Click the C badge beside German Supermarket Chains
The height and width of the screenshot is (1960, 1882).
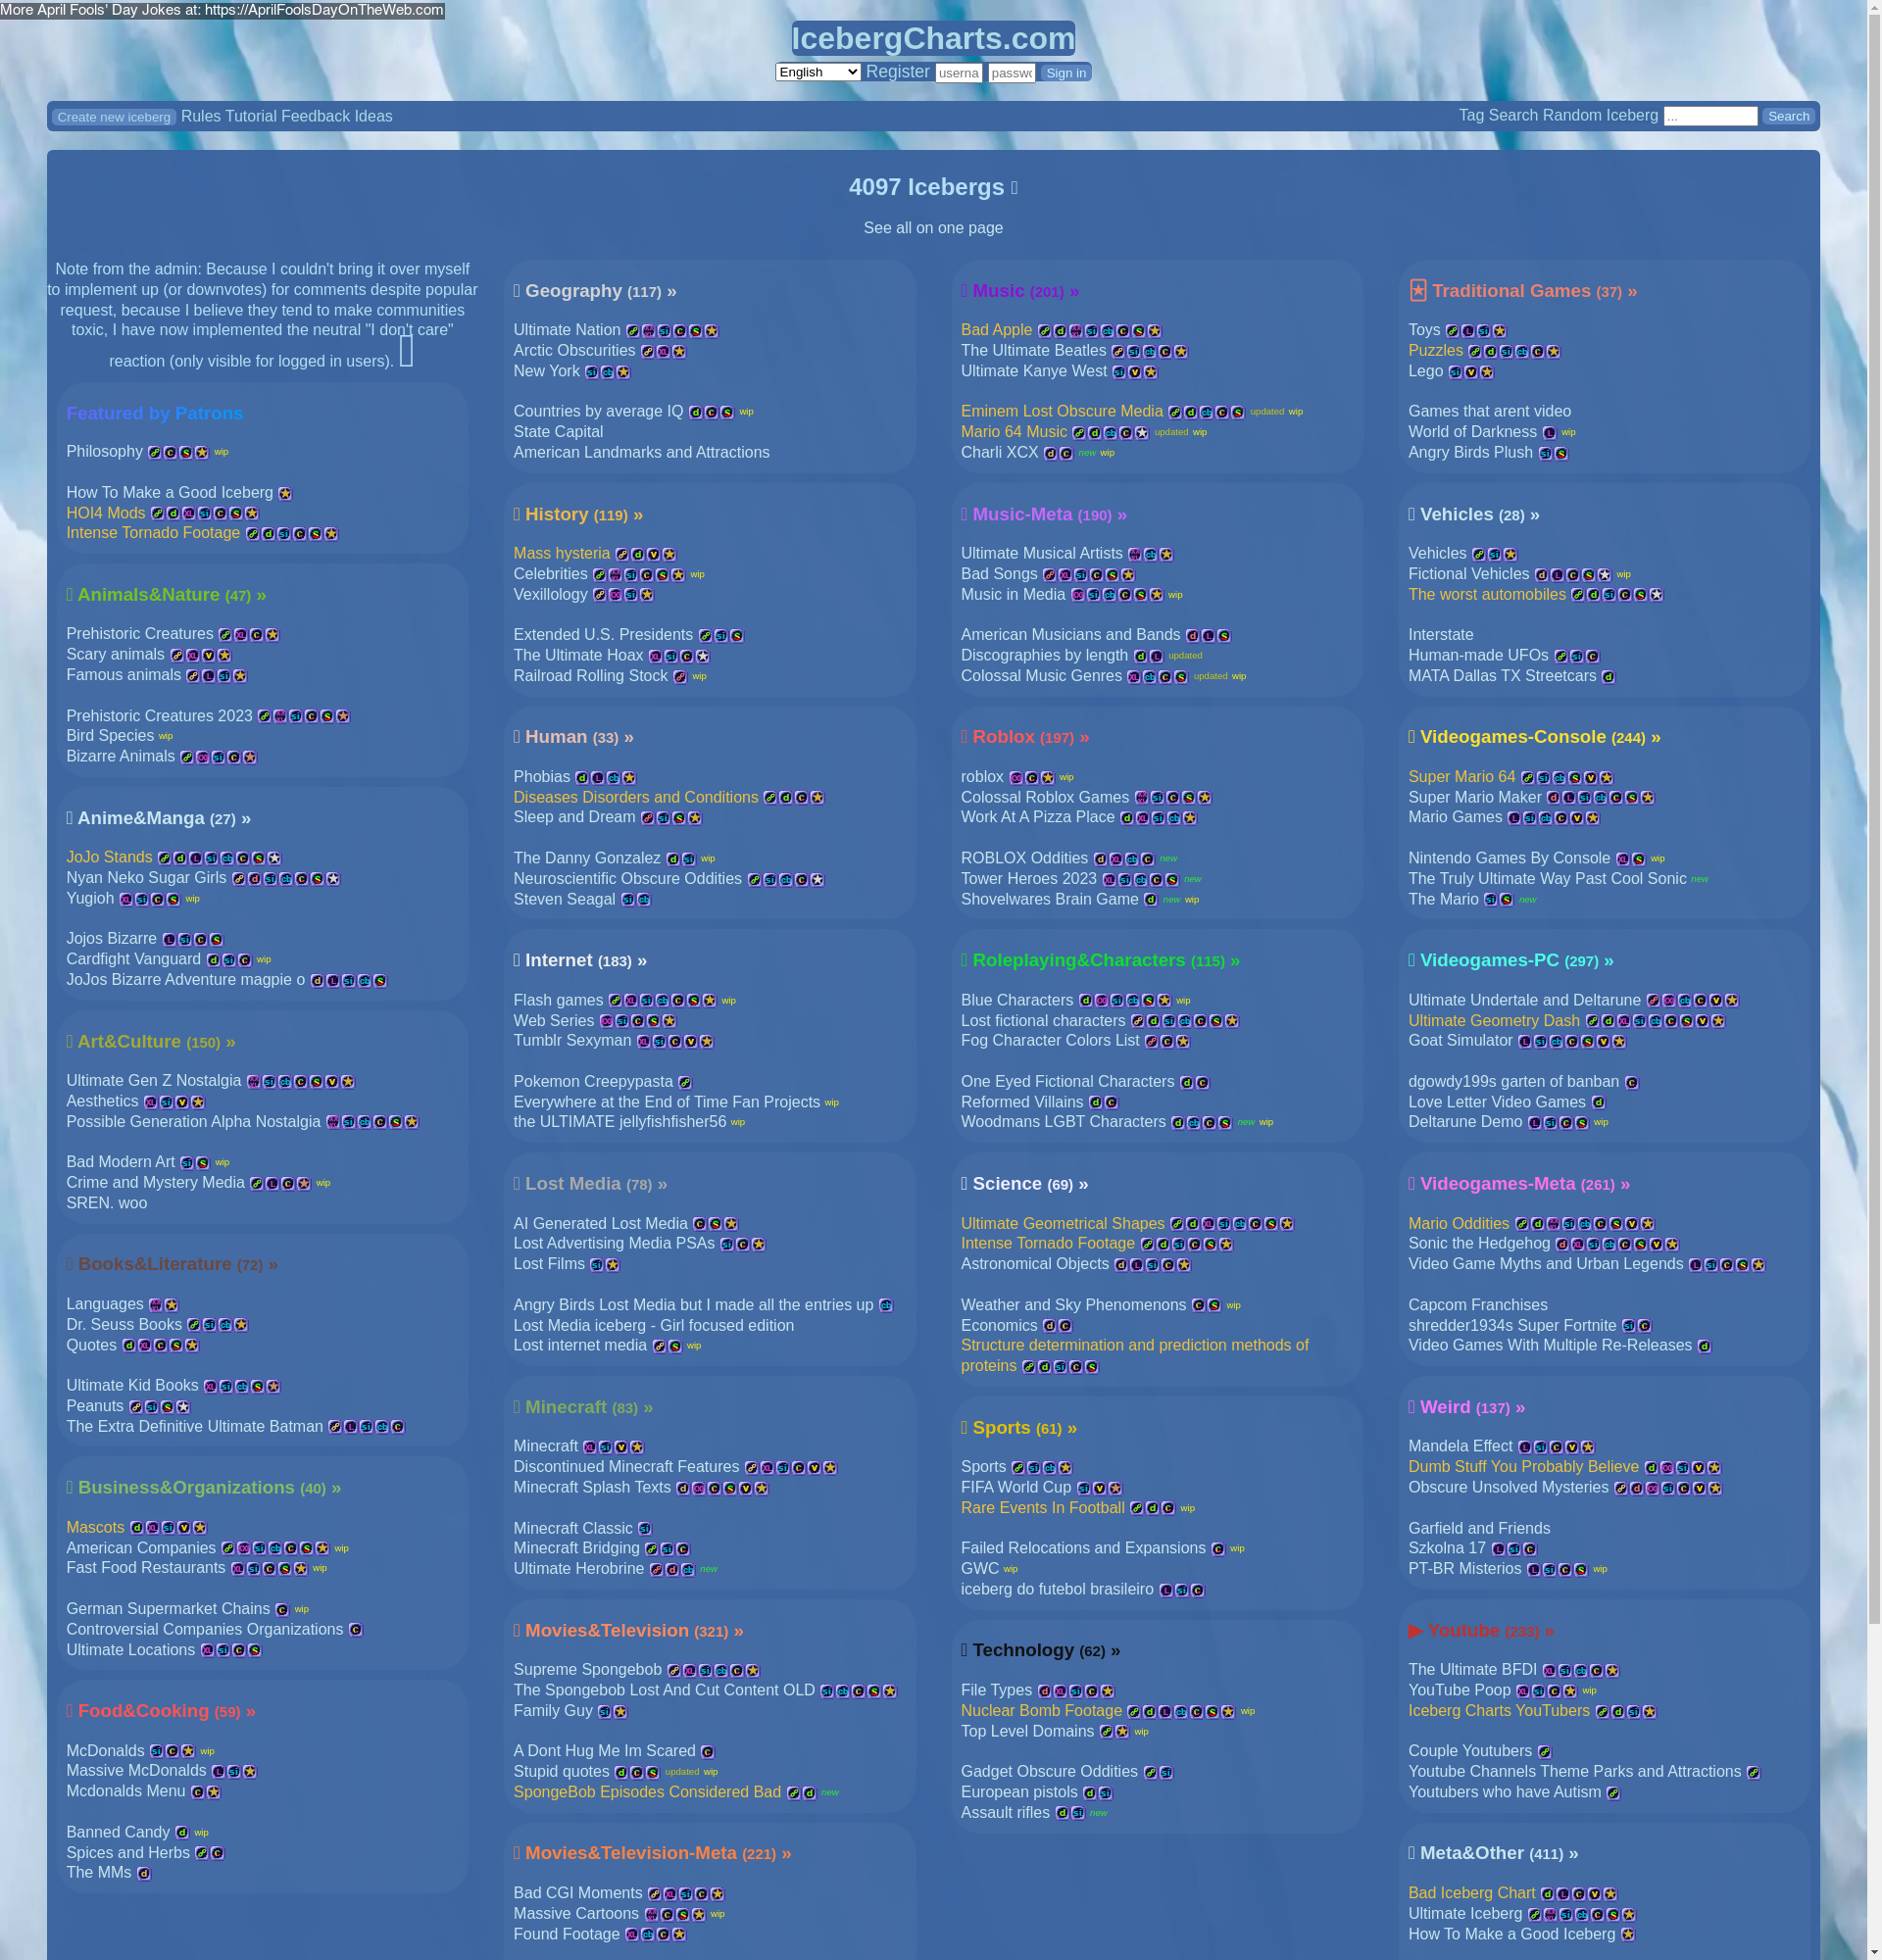click(x=282, y=1610)
